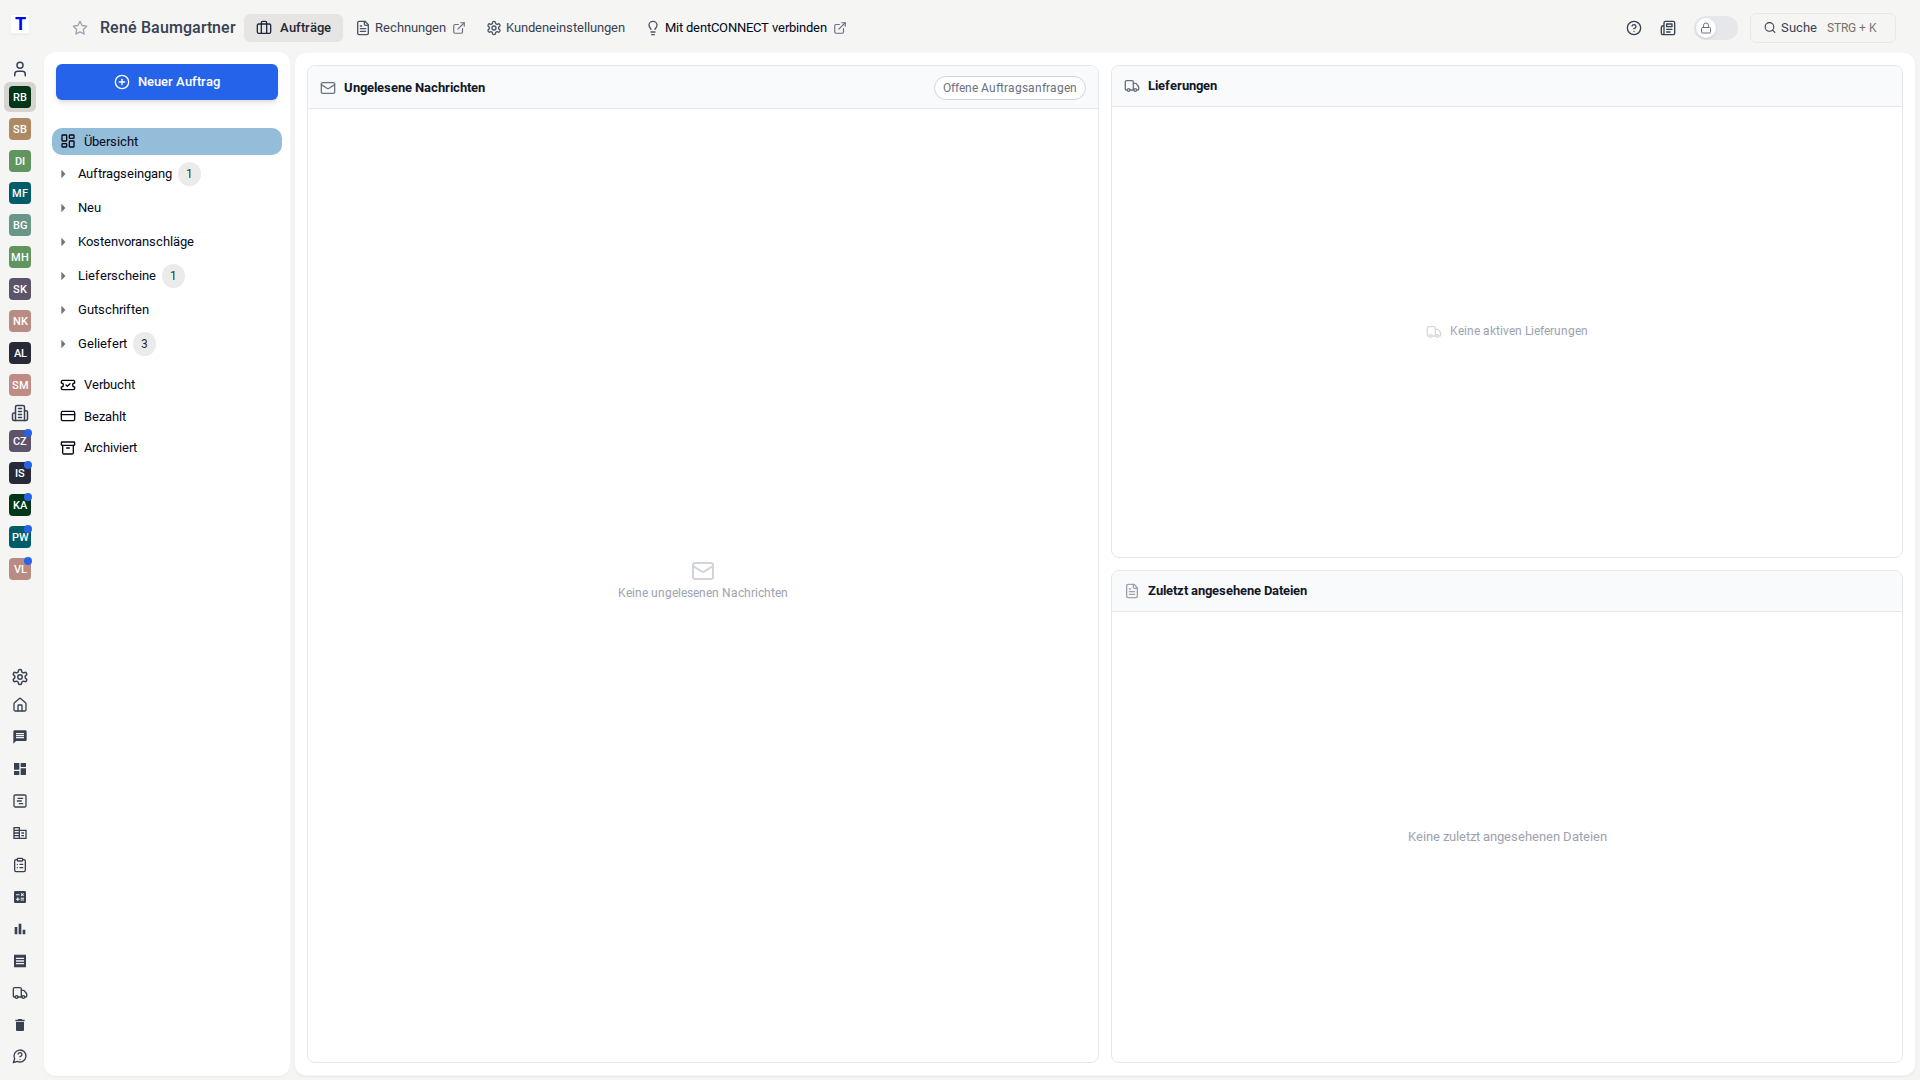Open the chat messages sidebar icon
This screenshot has height=1080, width=1920.
(20, 737)
